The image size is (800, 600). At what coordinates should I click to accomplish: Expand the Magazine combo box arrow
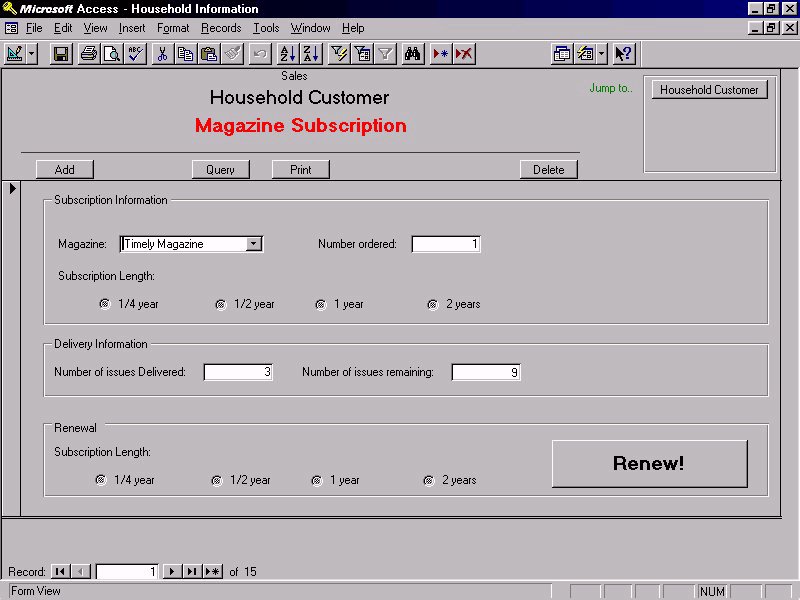[254, 244]
